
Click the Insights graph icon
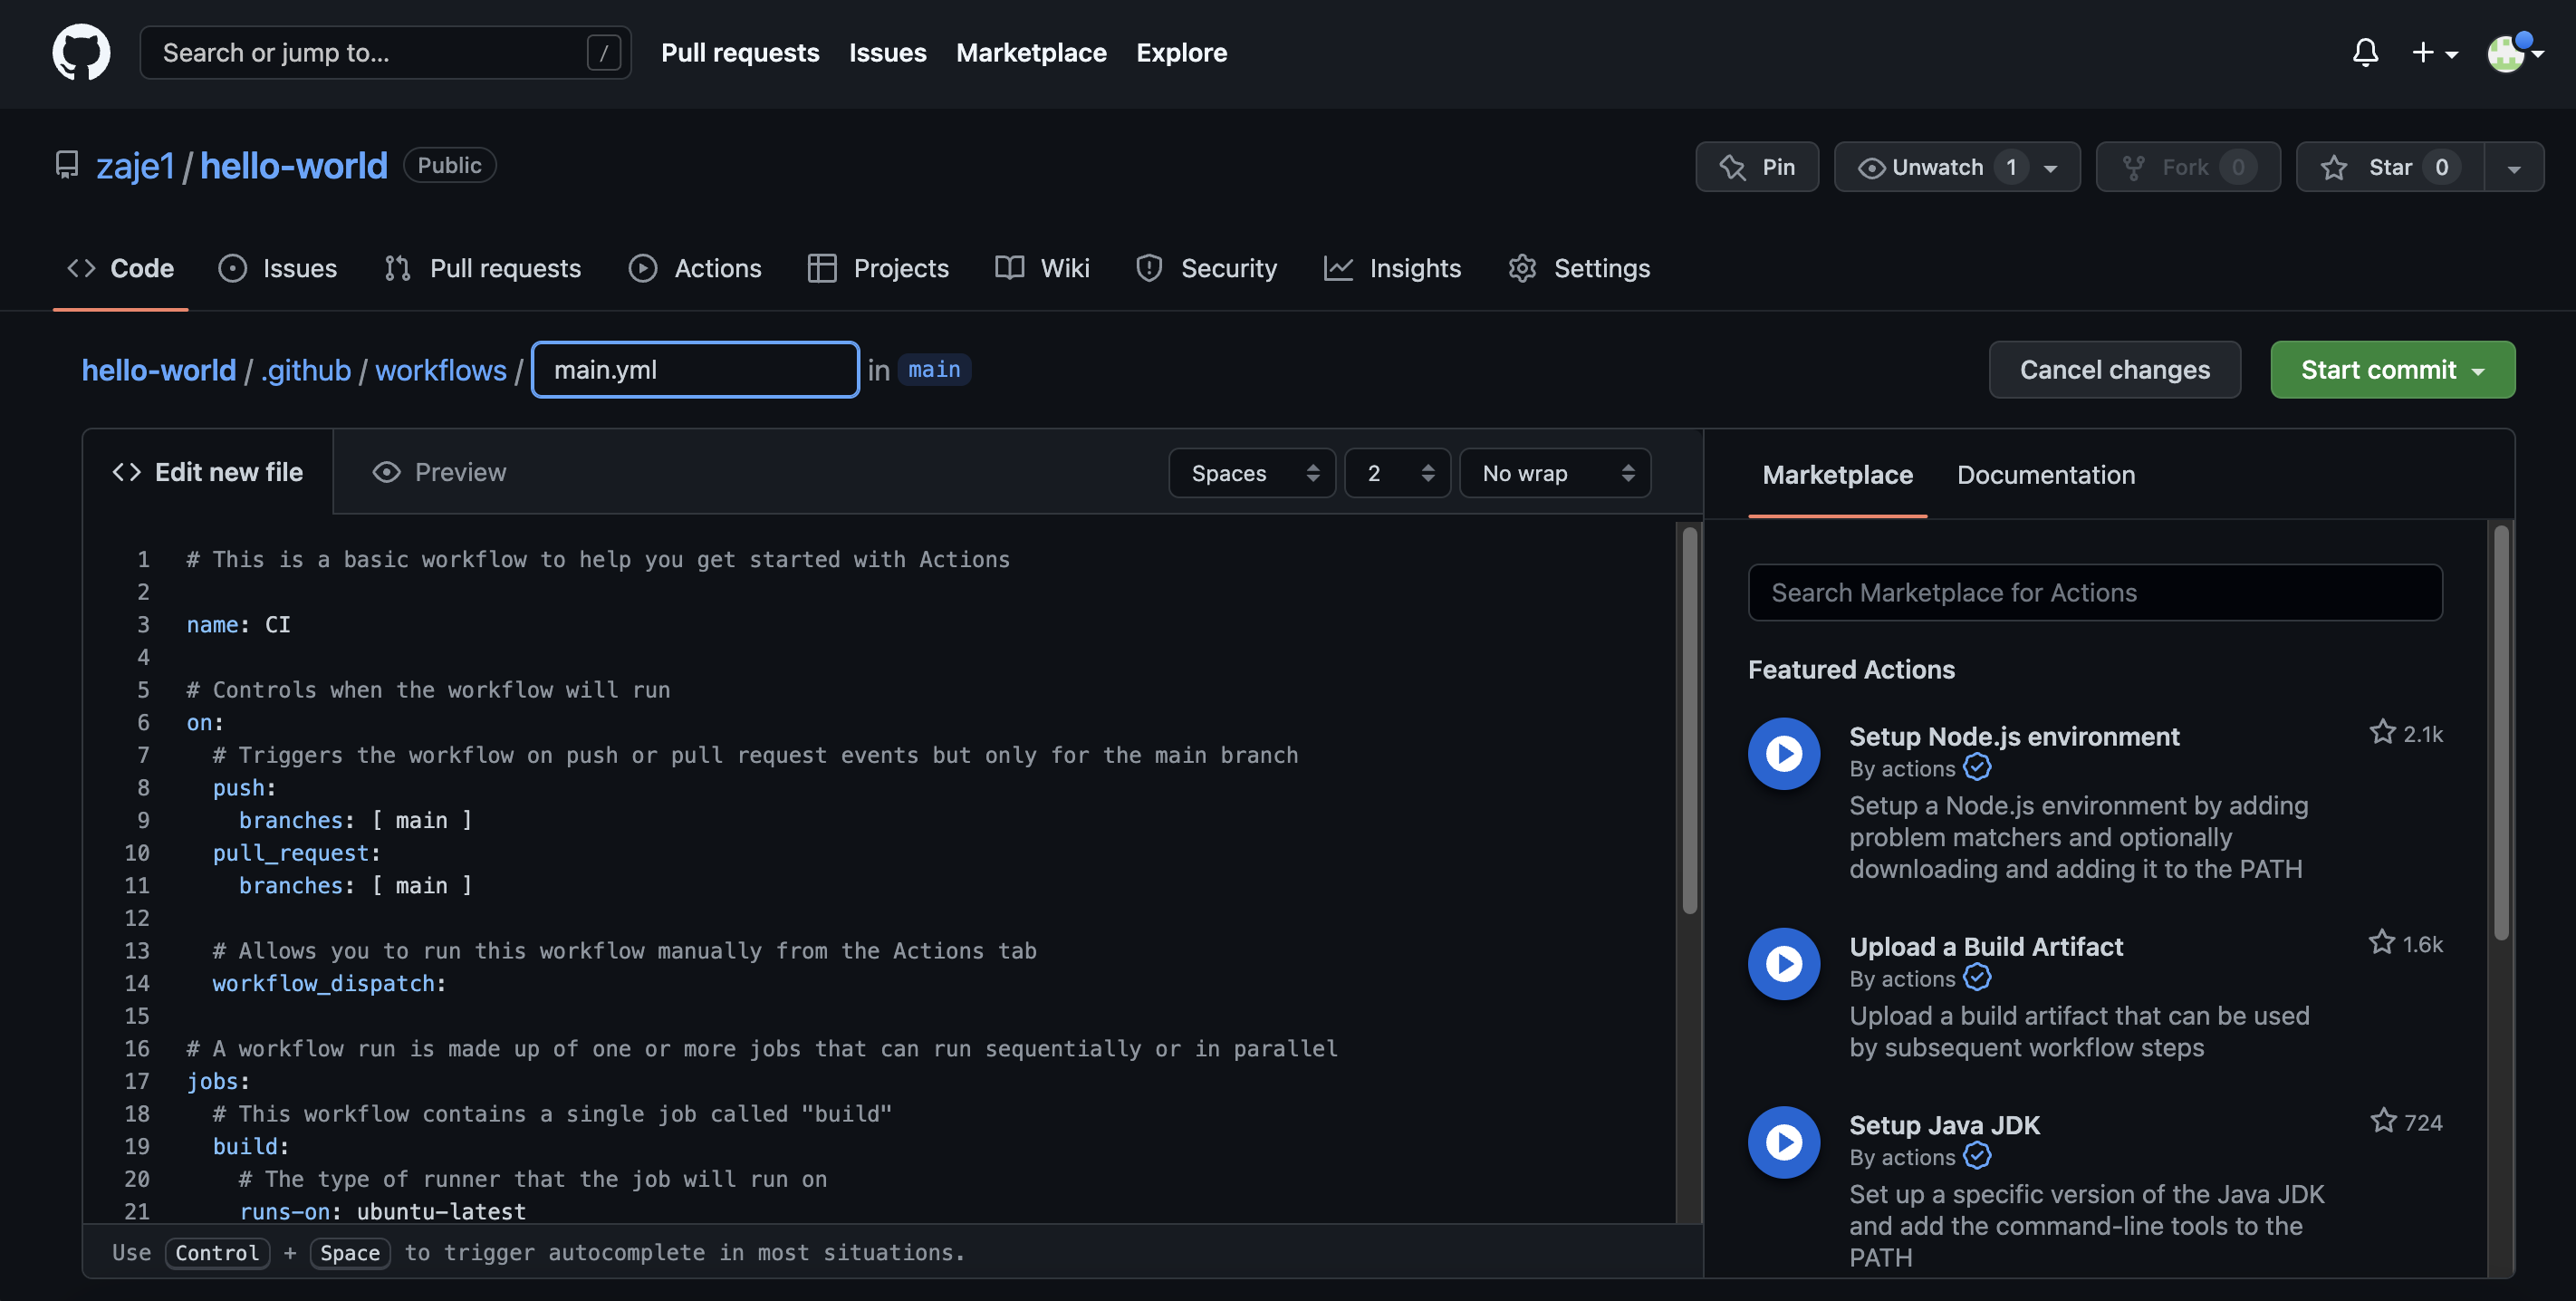click(x=1338, y=268)
